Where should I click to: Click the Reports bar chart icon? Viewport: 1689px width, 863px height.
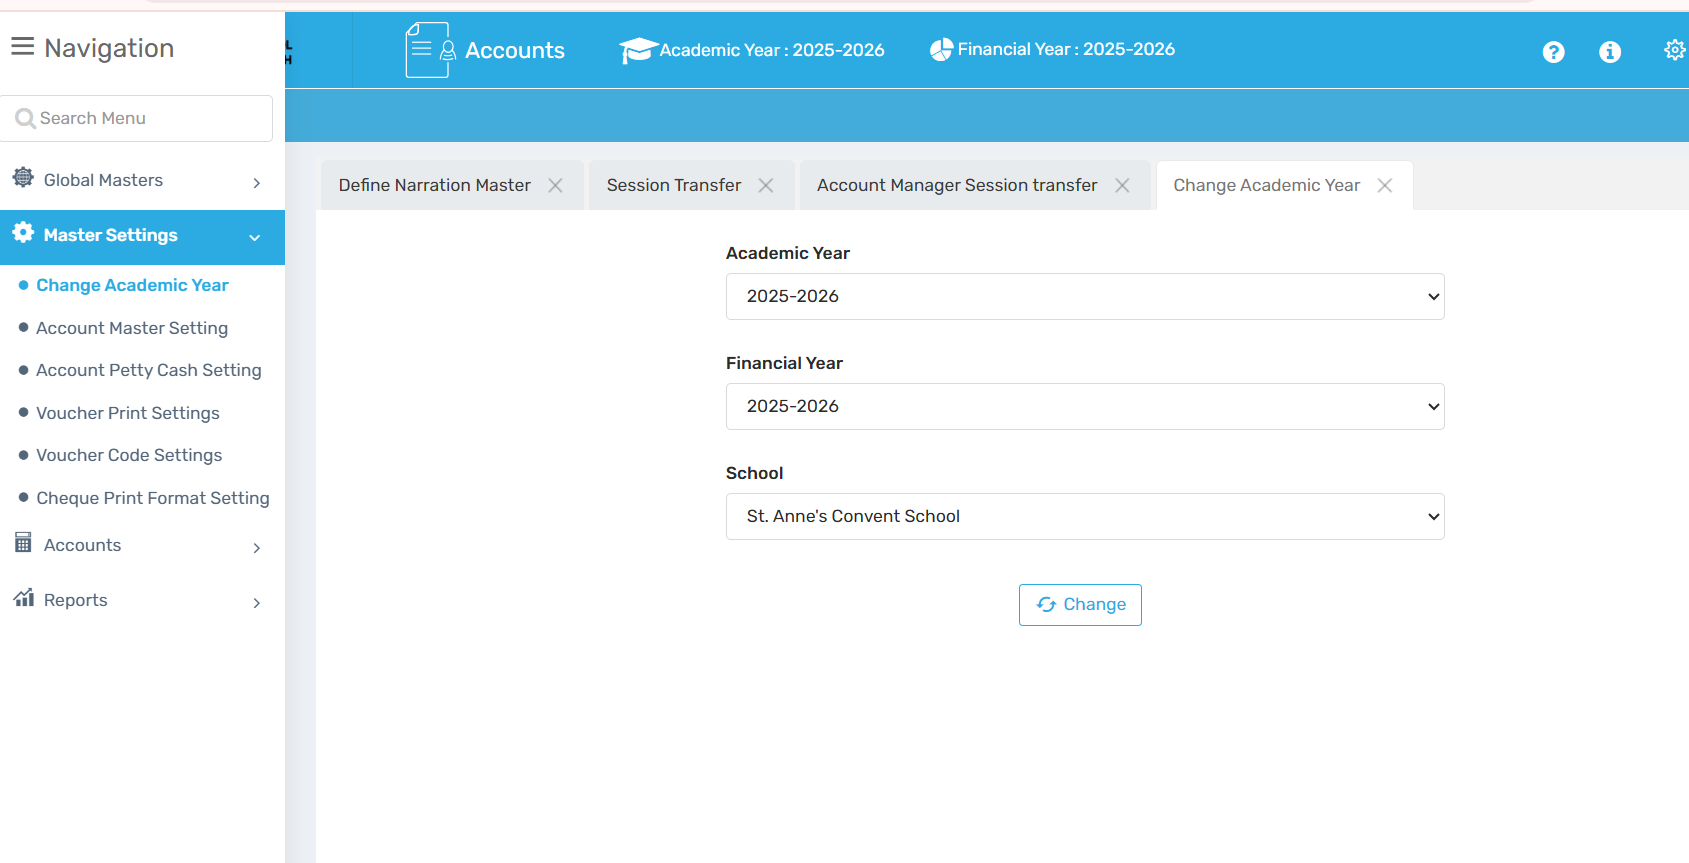(x=24, y=598)
